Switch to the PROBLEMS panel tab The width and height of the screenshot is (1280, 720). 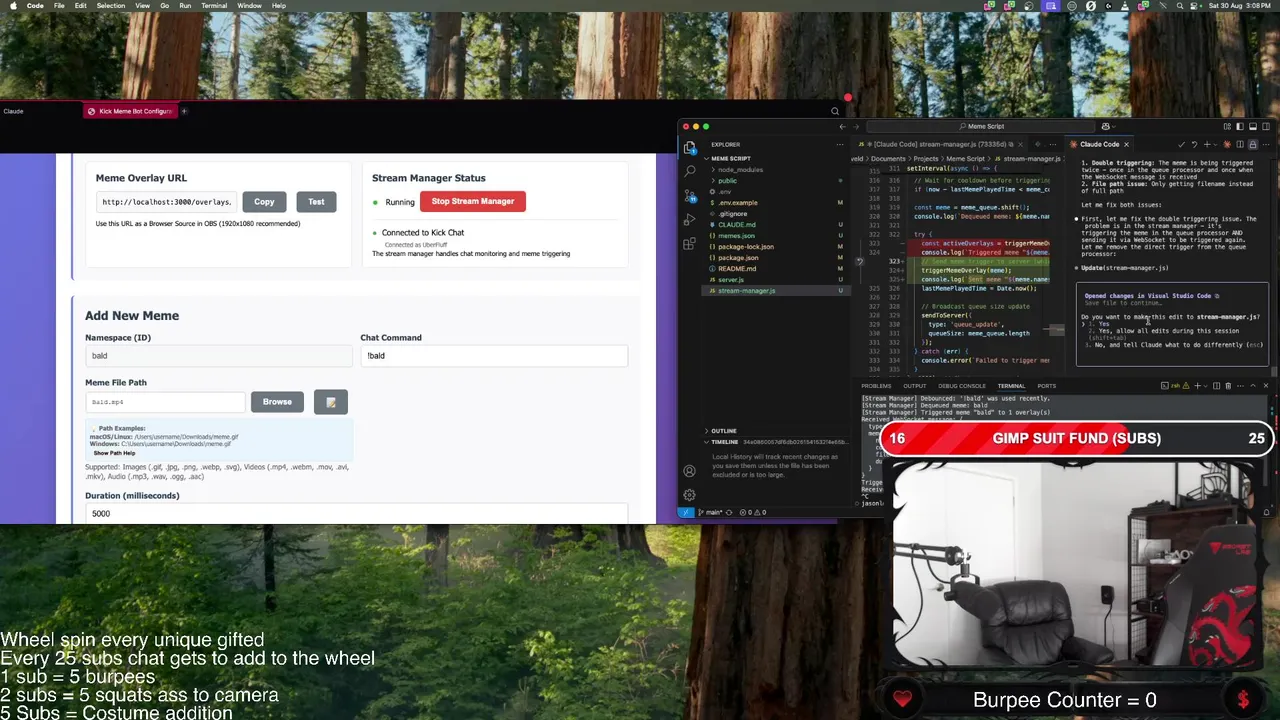tap(876, 386)
